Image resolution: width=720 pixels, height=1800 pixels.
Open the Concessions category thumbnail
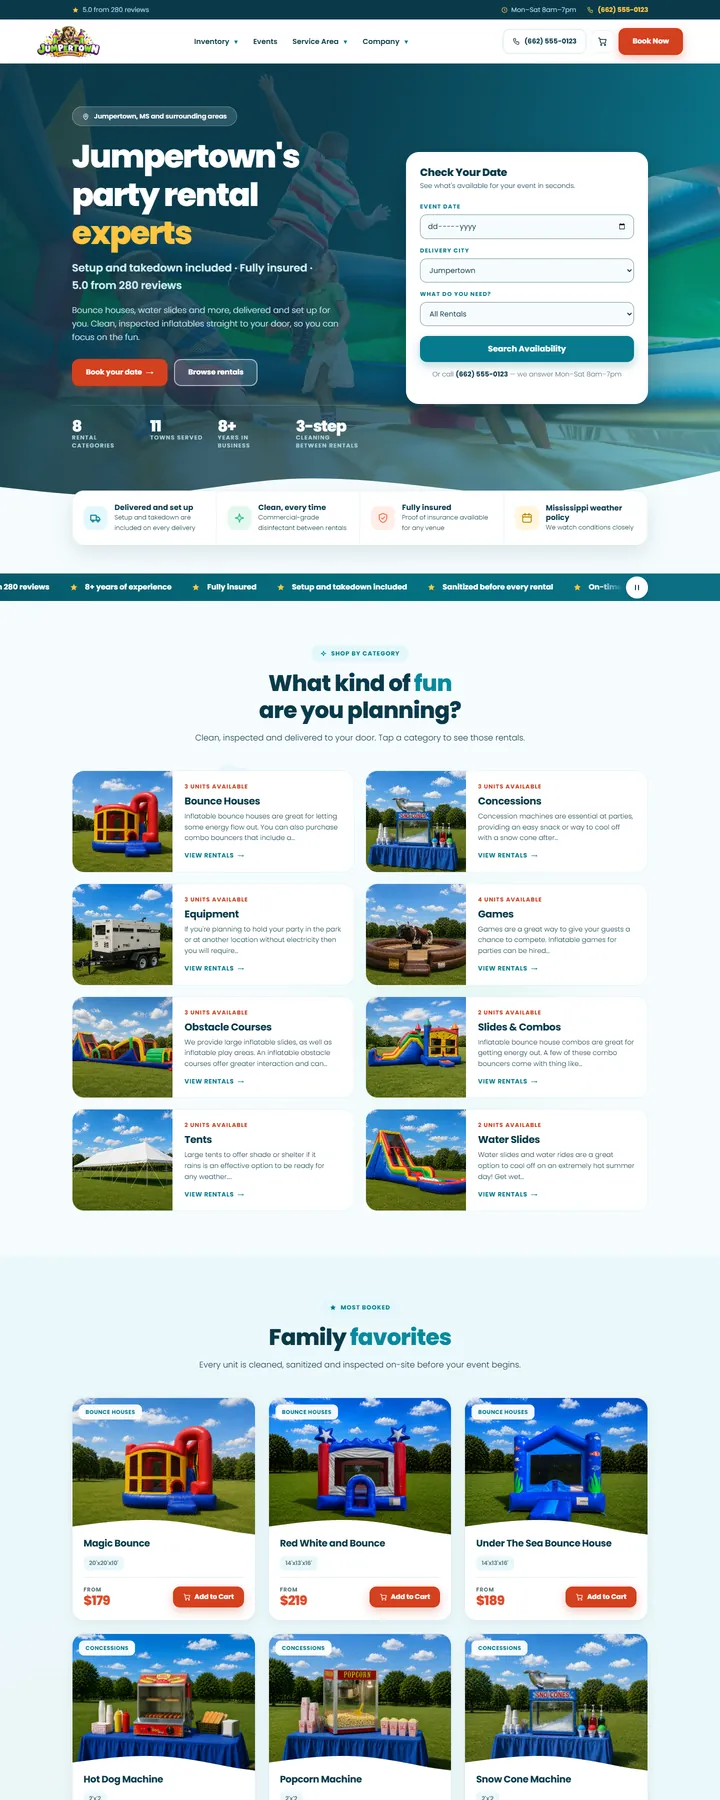pyautogui.click(x=416, y=821)
